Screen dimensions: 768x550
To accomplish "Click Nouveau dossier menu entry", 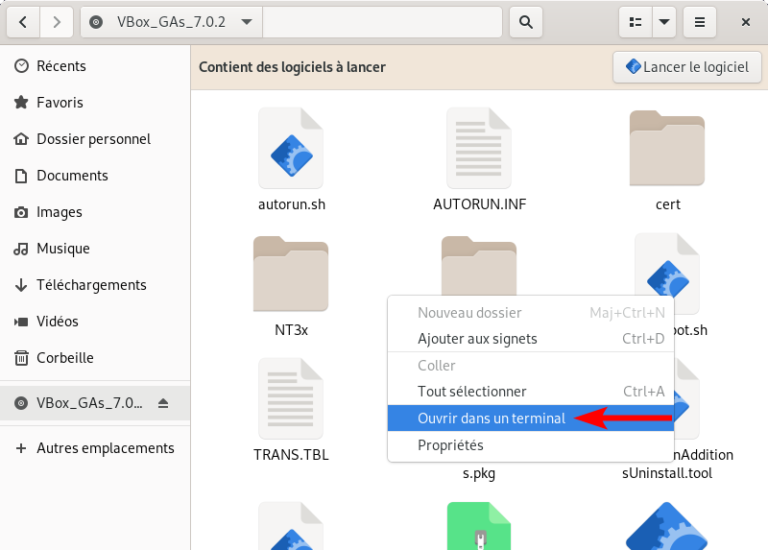I will (x=531, y=312).
